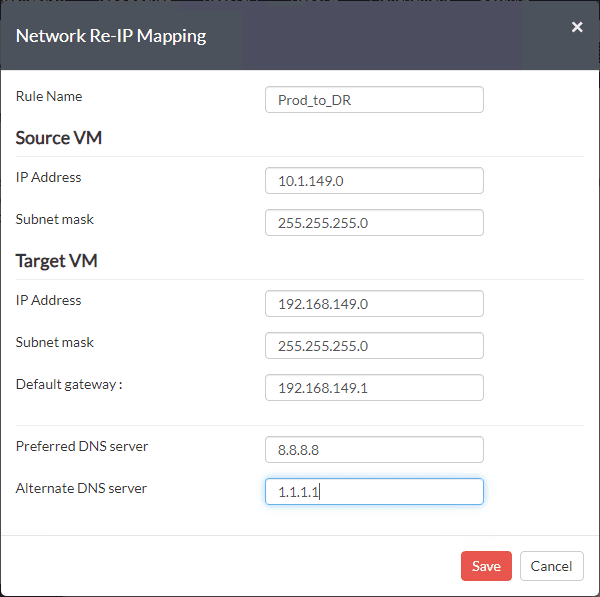Click the 'Alternate DNS server' label
This screenshot has width=600, height=597.
coord(81,488)
